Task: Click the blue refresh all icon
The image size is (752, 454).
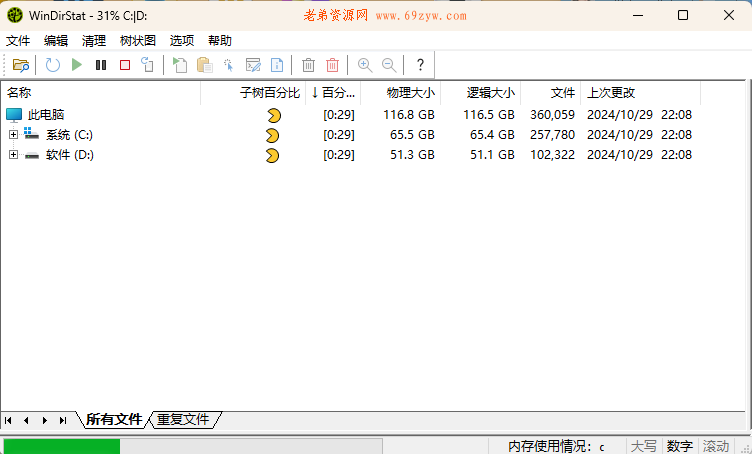Action: 53,65
